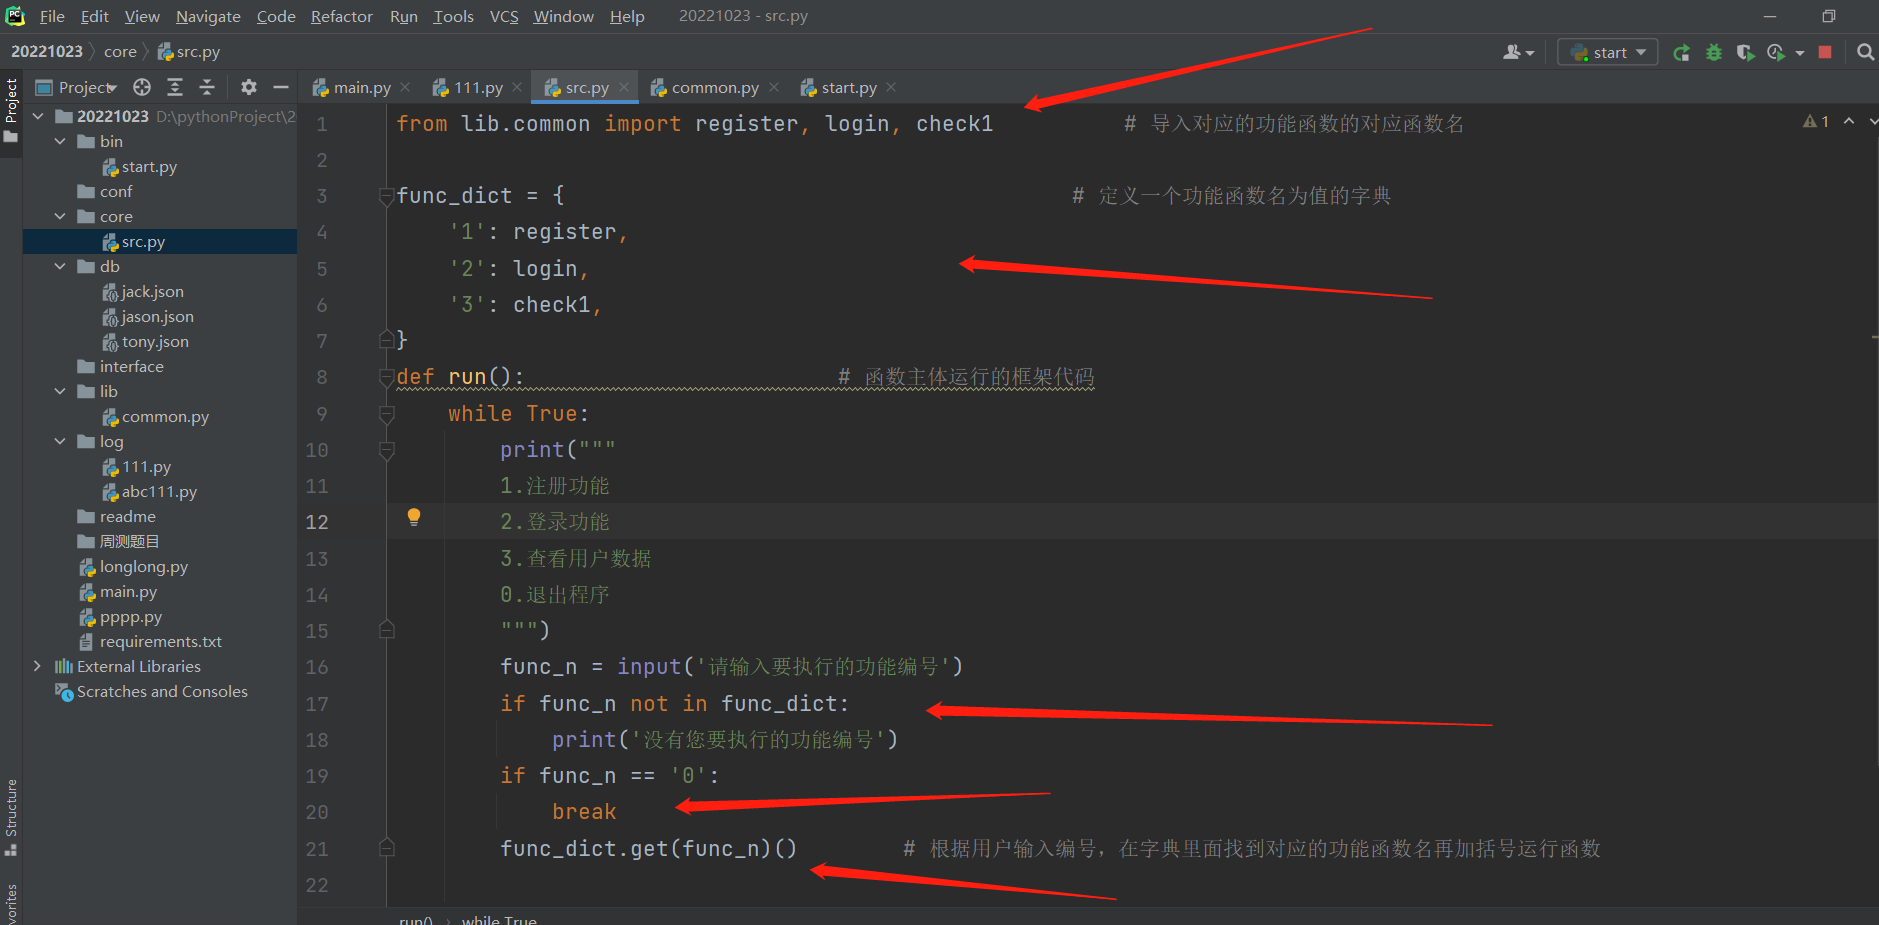The width and height of the screenshot is (1879, 925).
Task: Close the src.py tab
Action: pyautogui.click(x=624, y=87)
